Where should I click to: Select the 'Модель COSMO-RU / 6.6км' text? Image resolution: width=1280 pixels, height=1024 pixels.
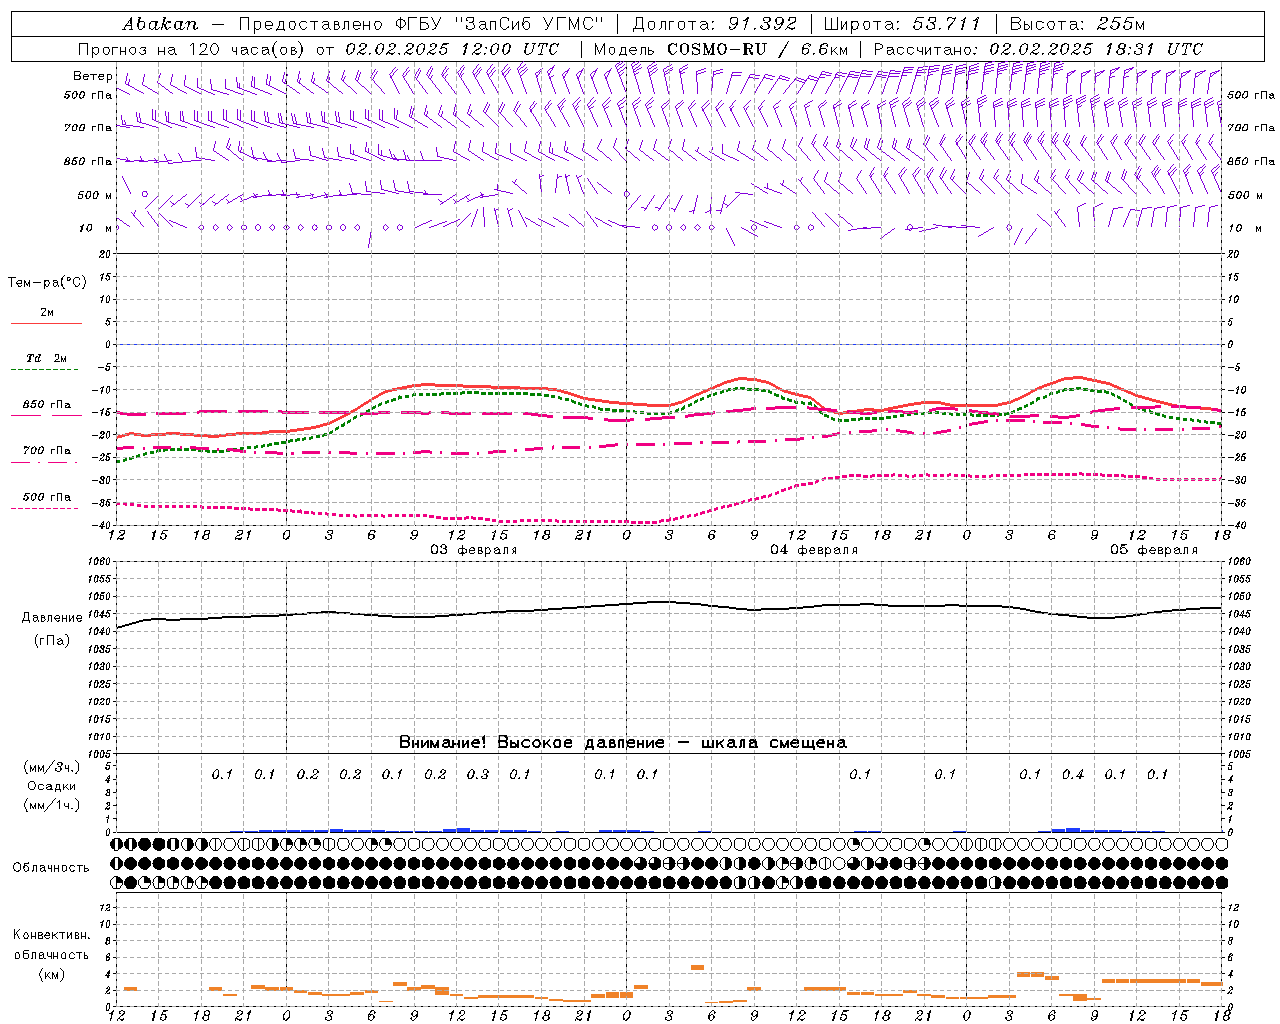721,48
